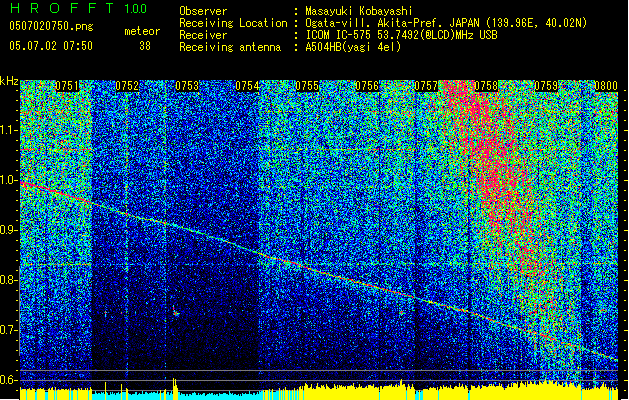Viewport: 629px width, 400px height.
Task: Click the 0800 time marker
Action: [606, 86]
